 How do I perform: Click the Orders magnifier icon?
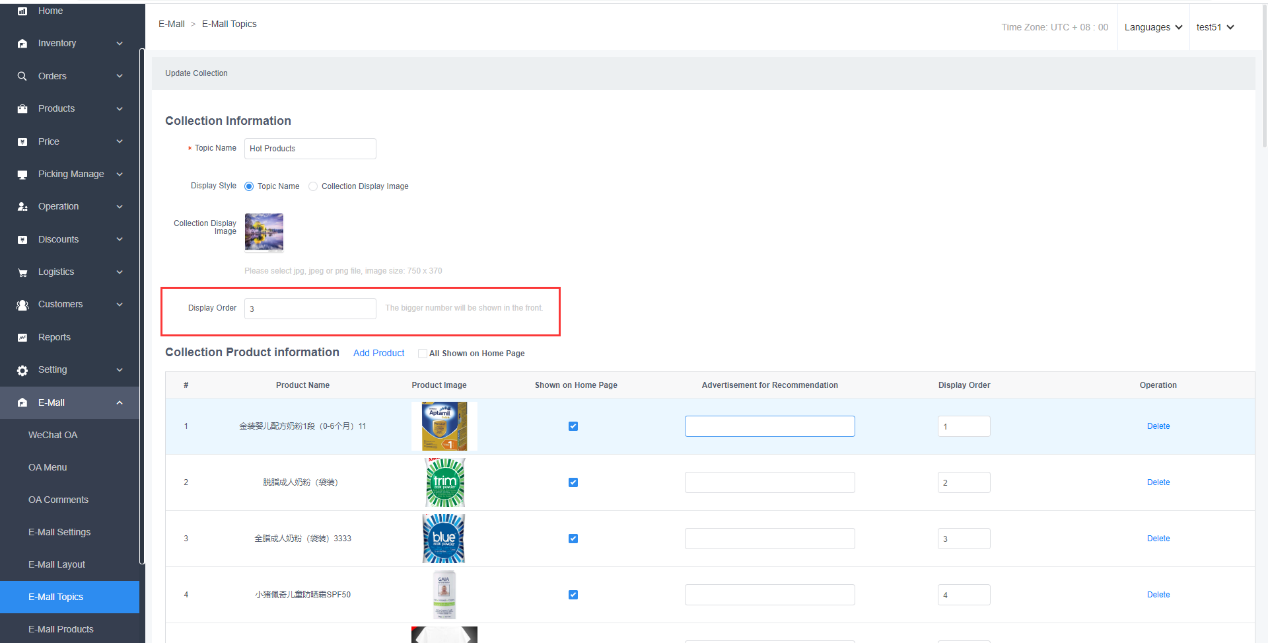pyautogui.click(x=22, y=76)
